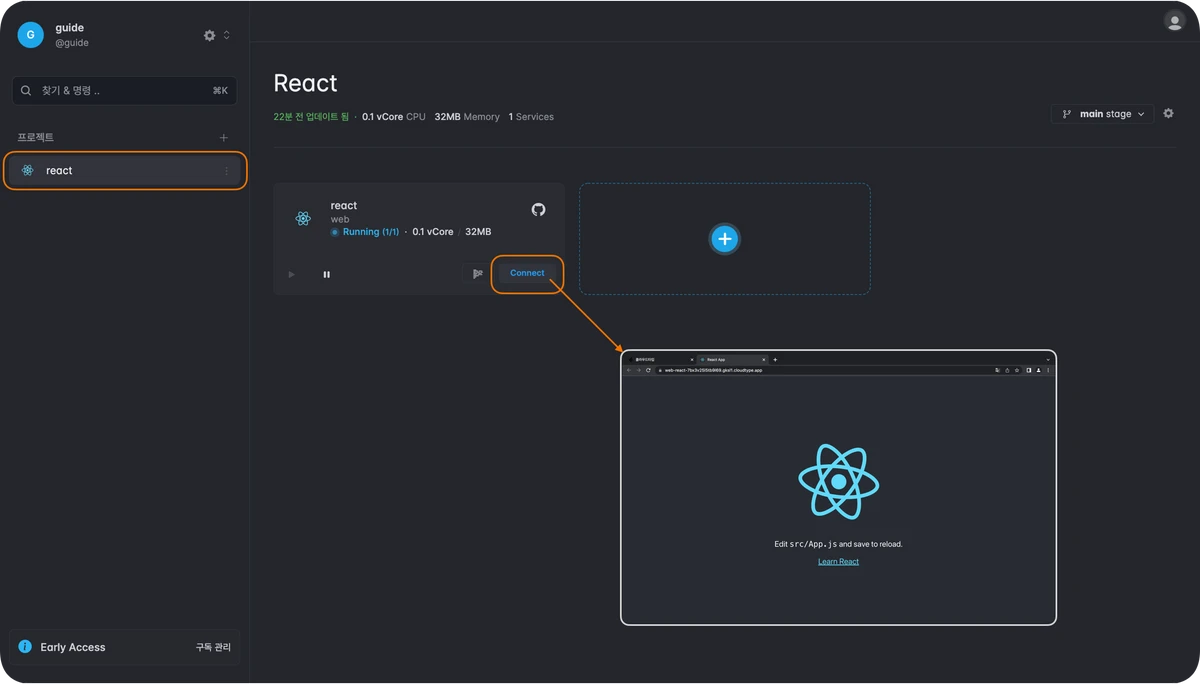Image resolution: width=1200 pixels, height=684 pixels.
Task: Click the Early Access label
Action: (73, 647)
